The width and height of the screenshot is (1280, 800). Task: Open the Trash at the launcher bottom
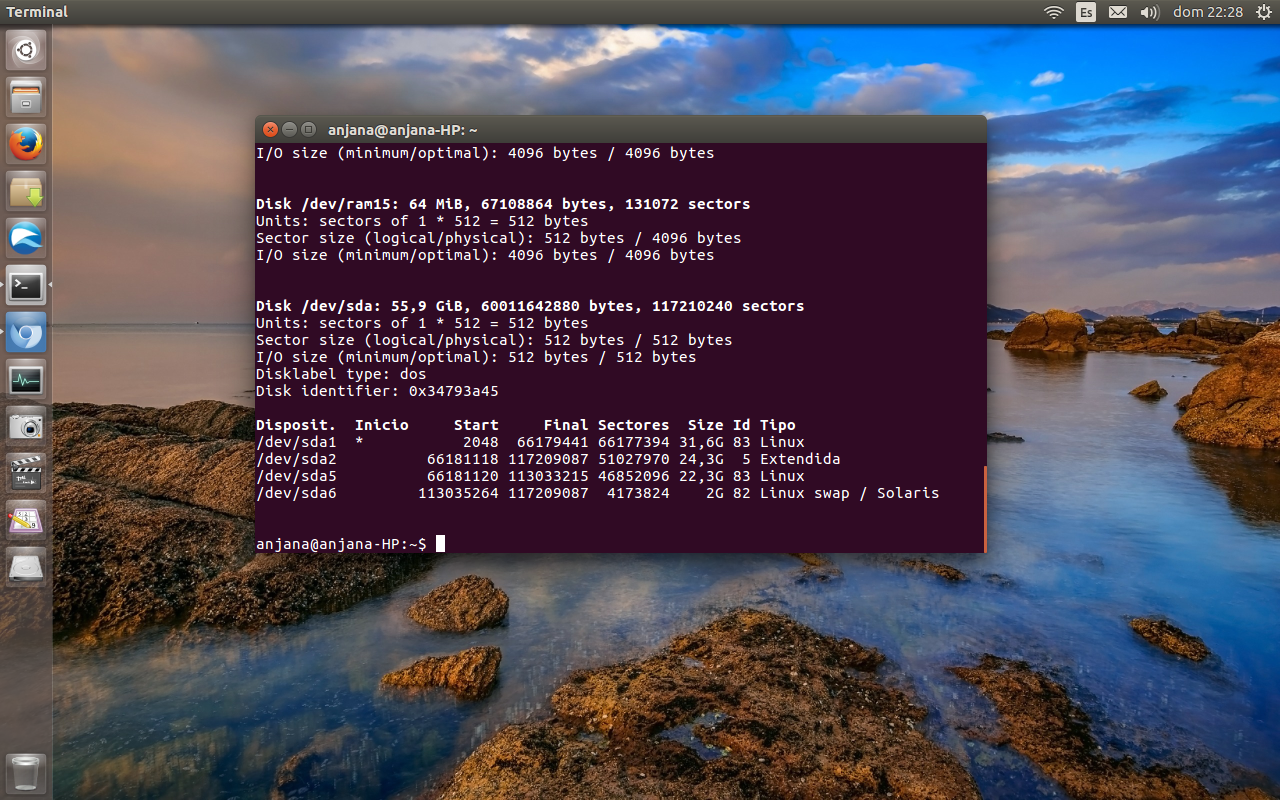click(25, 772)
